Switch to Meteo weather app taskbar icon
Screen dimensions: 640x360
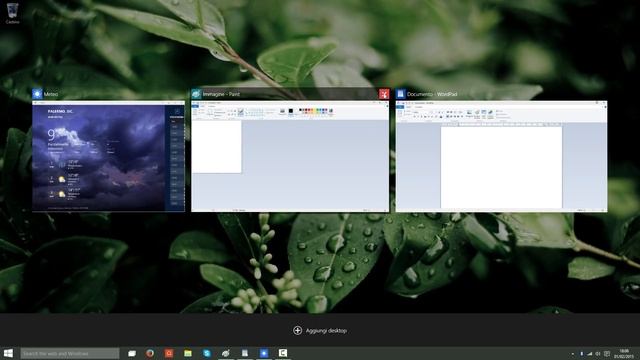[264, 353]
